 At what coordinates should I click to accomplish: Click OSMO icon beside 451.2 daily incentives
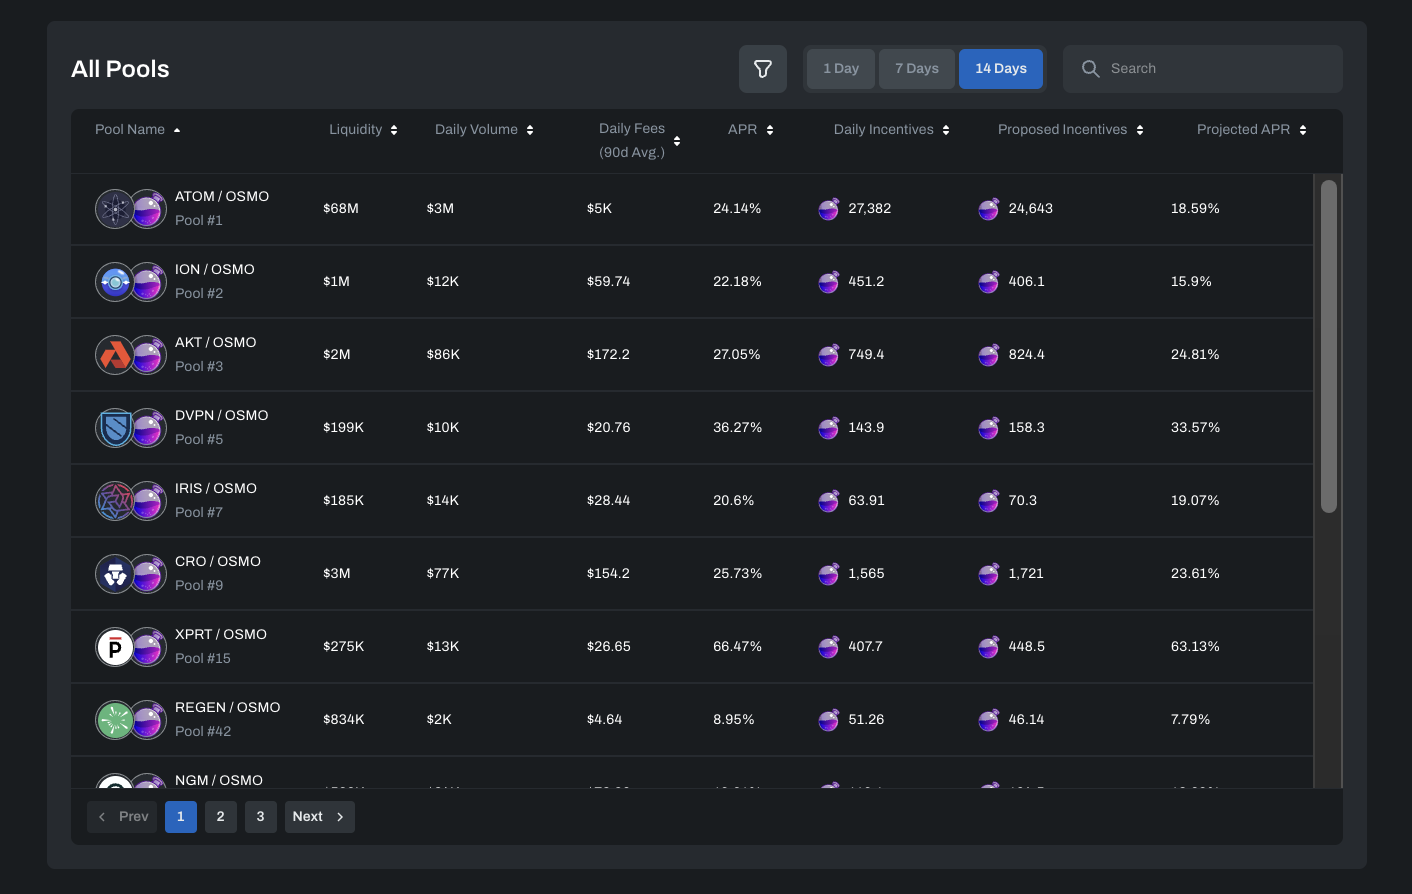(829, 282)
